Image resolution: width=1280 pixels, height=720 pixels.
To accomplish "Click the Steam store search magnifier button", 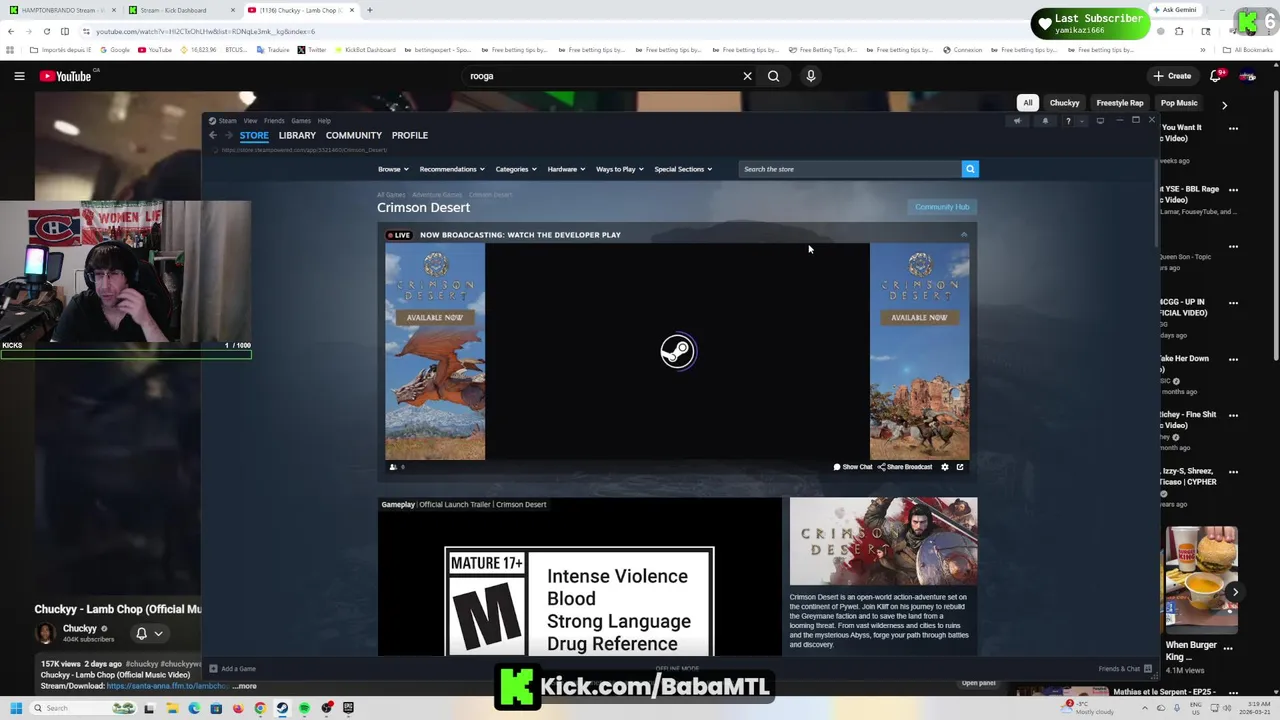I will [970, 169].
